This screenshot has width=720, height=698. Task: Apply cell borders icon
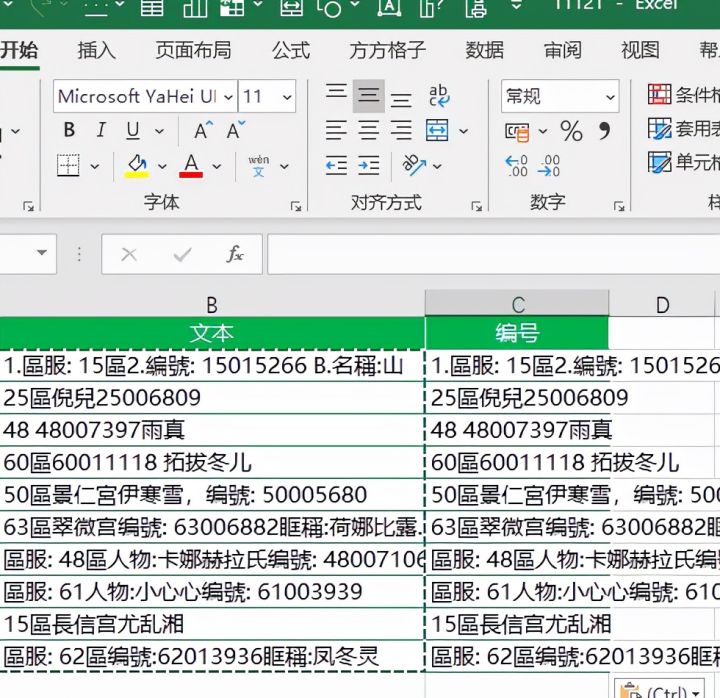68,165
